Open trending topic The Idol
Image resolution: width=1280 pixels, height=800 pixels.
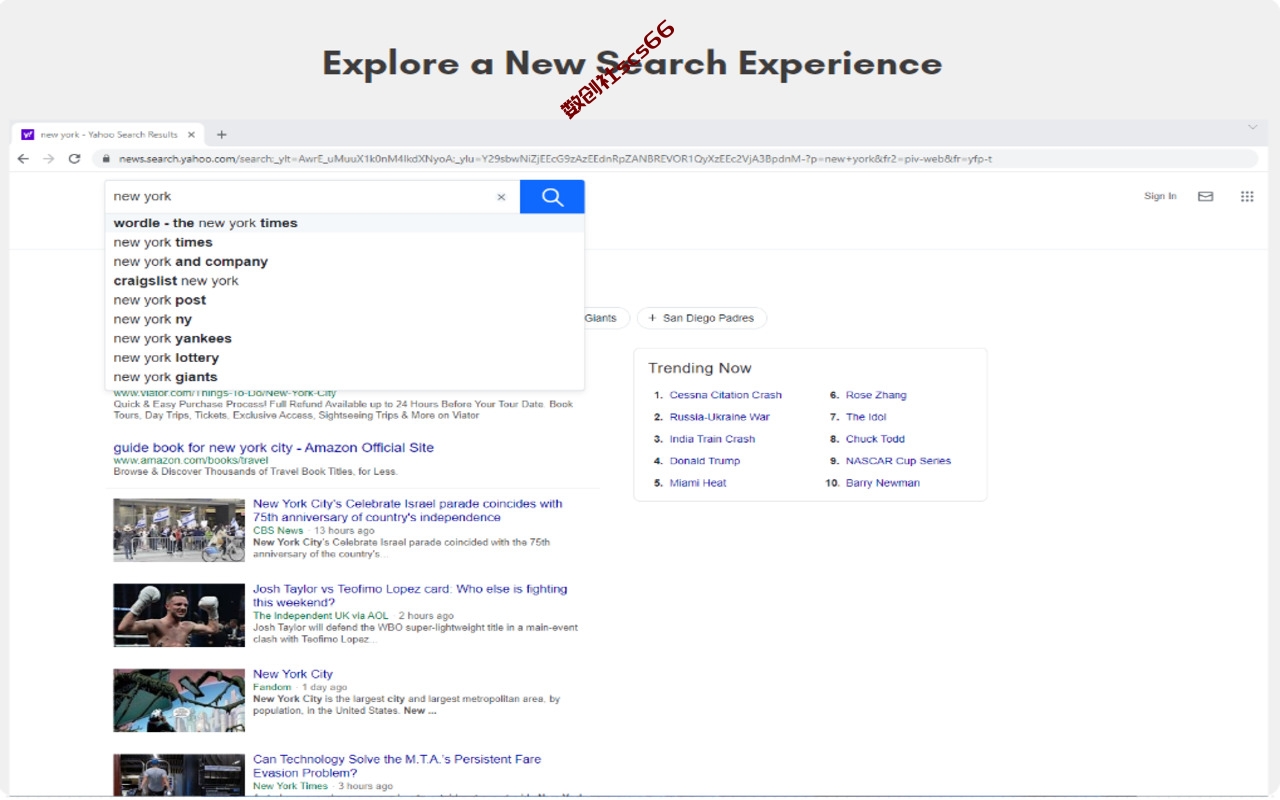click(866, 417)
